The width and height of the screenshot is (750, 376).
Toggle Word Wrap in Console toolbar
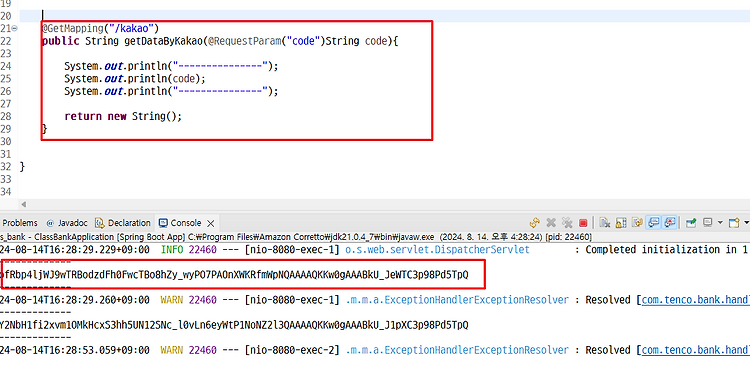tap(637, 222)
